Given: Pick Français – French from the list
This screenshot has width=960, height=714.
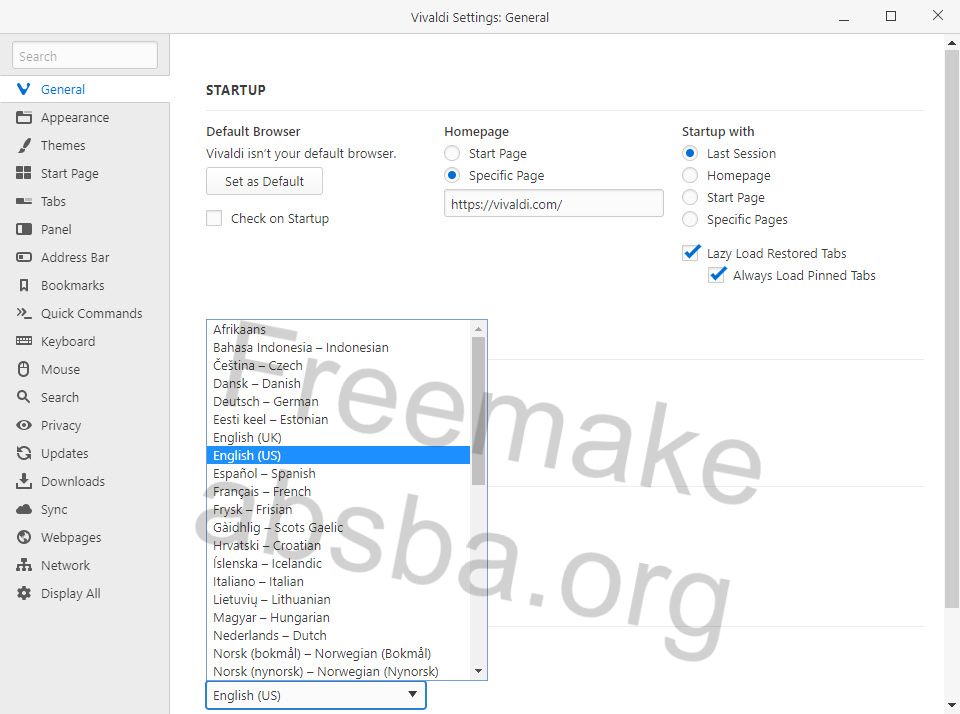Looking at the screenshot, I should point(339,492).
